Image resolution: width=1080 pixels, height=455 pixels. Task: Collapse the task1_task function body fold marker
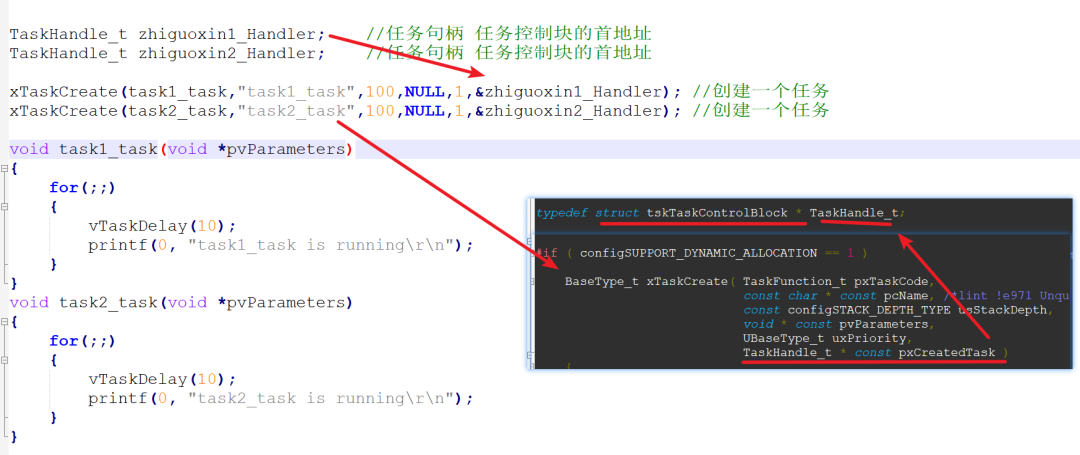(4, 168)
